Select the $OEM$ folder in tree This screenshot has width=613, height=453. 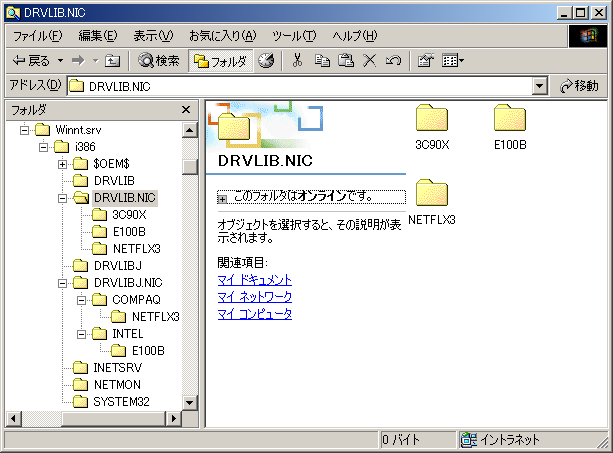pos(111,164)
